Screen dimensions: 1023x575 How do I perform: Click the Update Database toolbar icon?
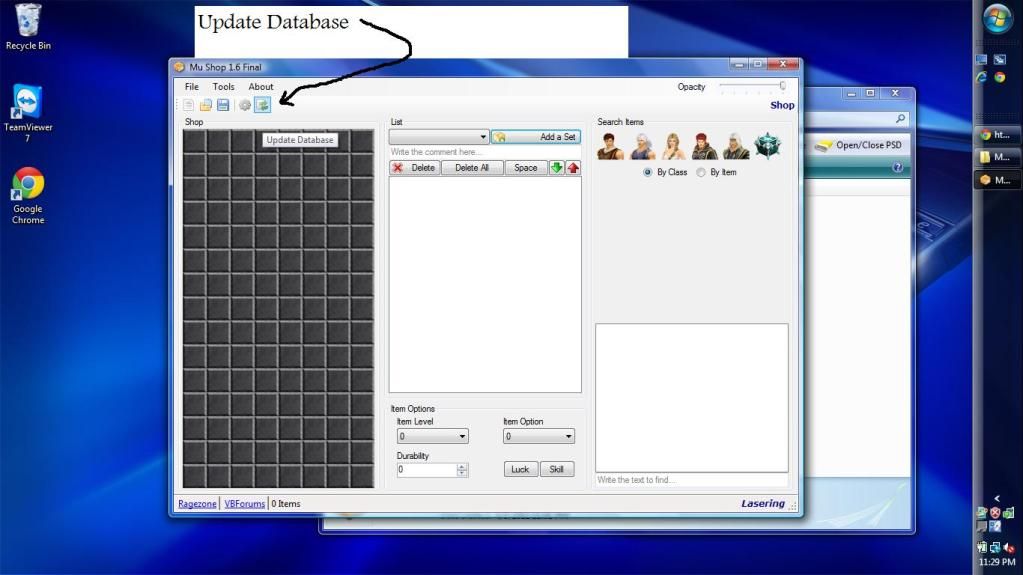coord(262,105)
